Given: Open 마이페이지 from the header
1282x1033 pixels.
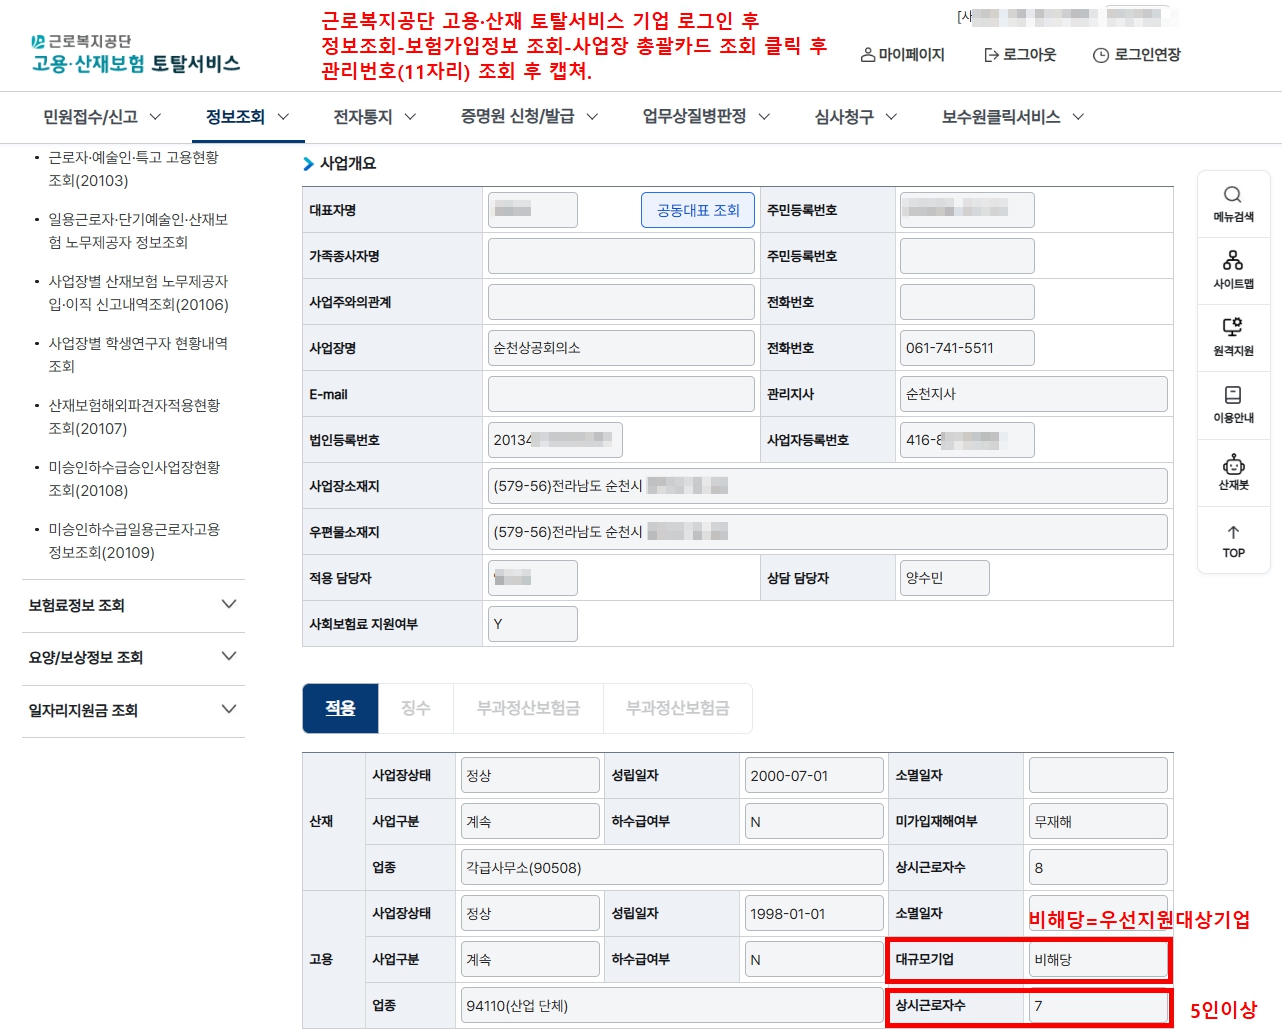Looking at the screenshot, I should tap(902, 55).
